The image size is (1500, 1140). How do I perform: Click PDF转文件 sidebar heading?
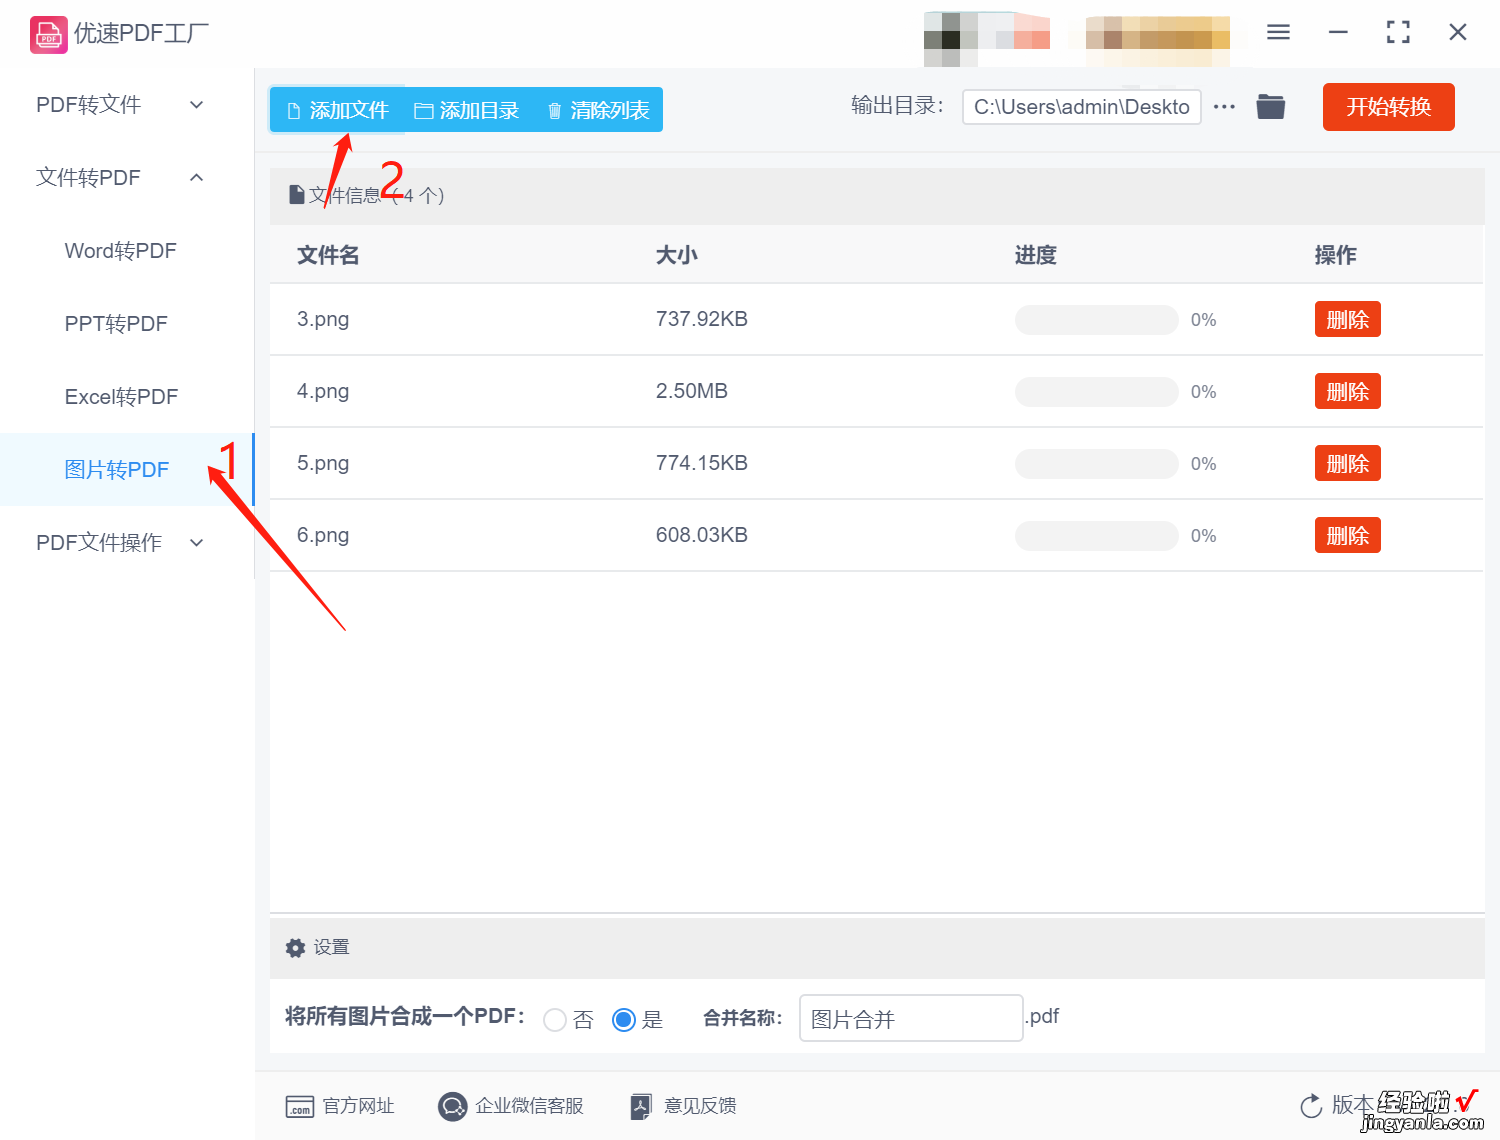pos(89,105)
